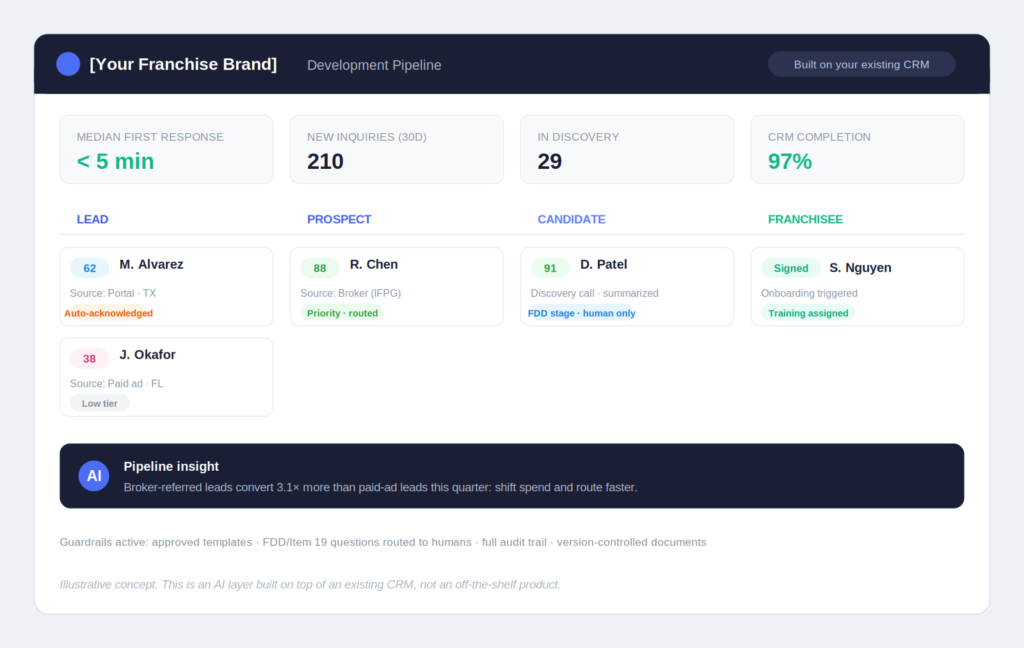
Task: Click the Pipeline insight heading
Action: point(171,466)
